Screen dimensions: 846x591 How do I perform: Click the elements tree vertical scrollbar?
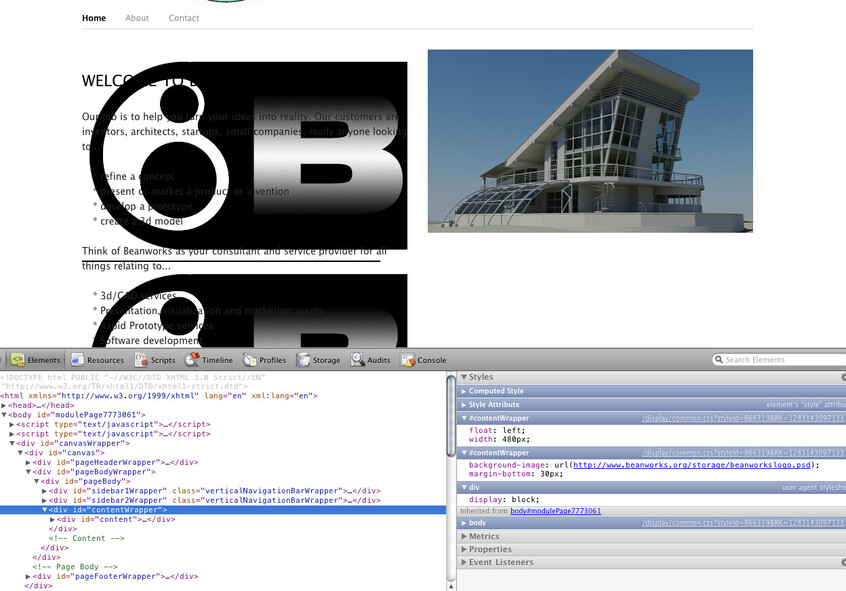pyautogui.click(x=451, y=416)
